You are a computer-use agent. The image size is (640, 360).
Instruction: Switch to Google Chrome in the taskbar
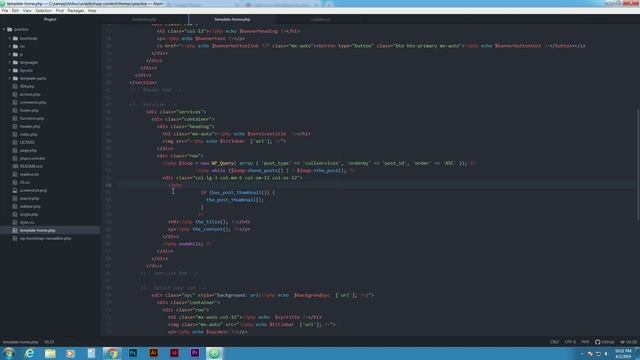[x=112, y=353]
